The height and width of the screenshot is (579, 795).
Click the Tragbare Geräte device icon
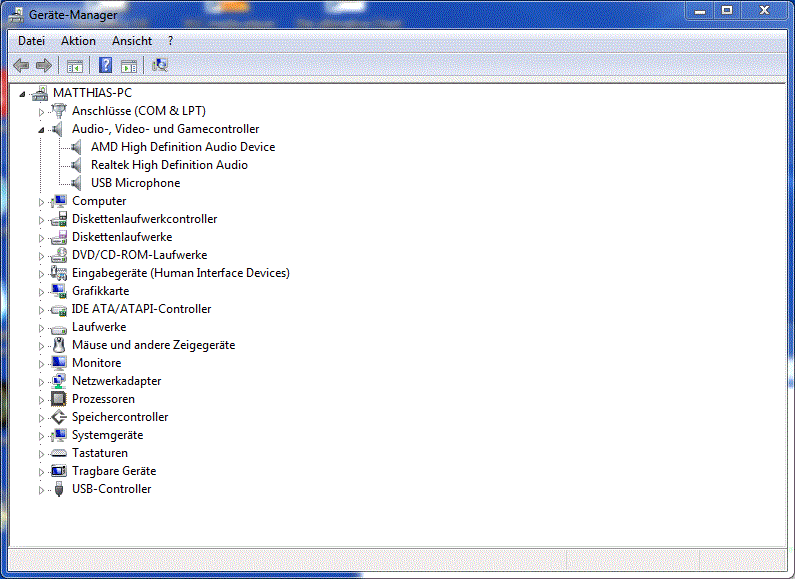[x=59, y=471]
